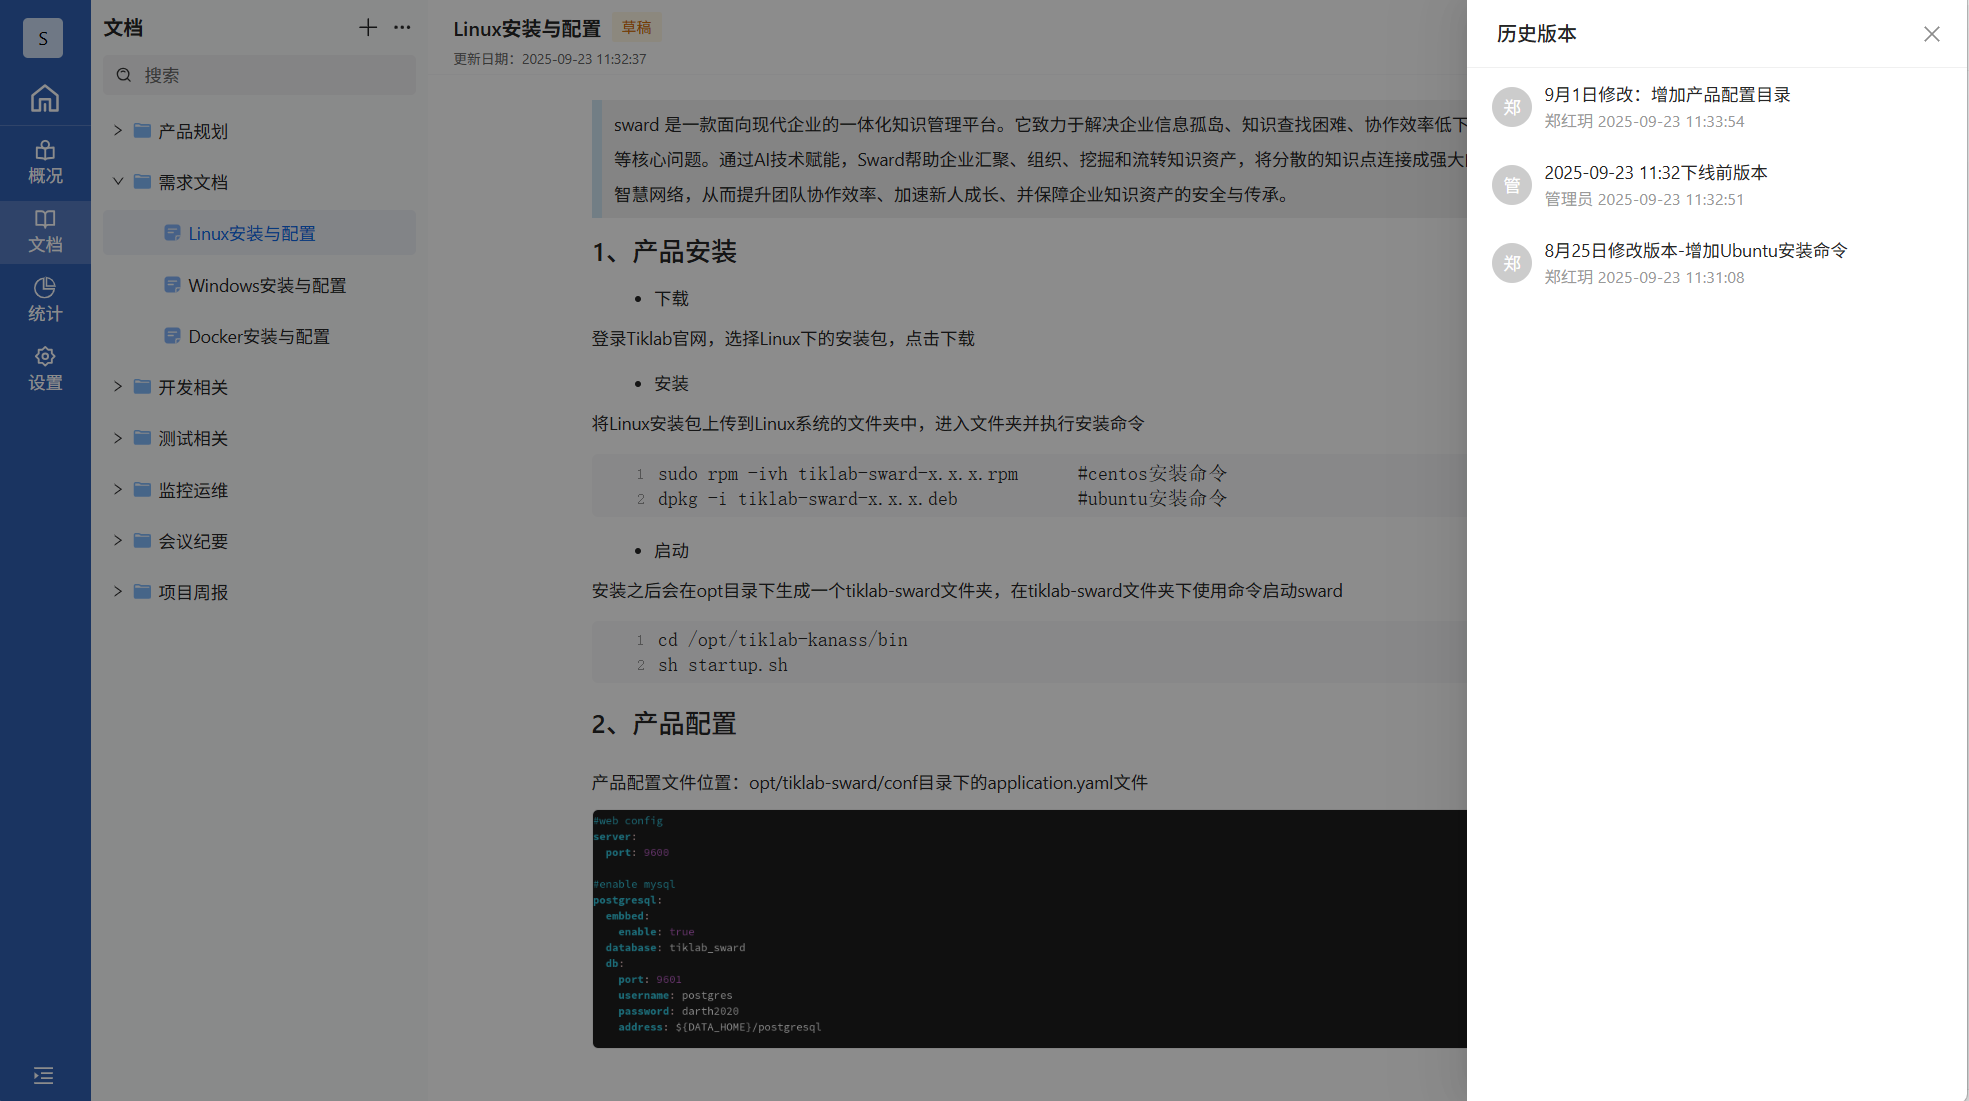Image resolution: width=1969 pixels, height=1101 pixels.
Task: Click the 郑 avatar of the 9月1日 version
Action: point(1512,107)
